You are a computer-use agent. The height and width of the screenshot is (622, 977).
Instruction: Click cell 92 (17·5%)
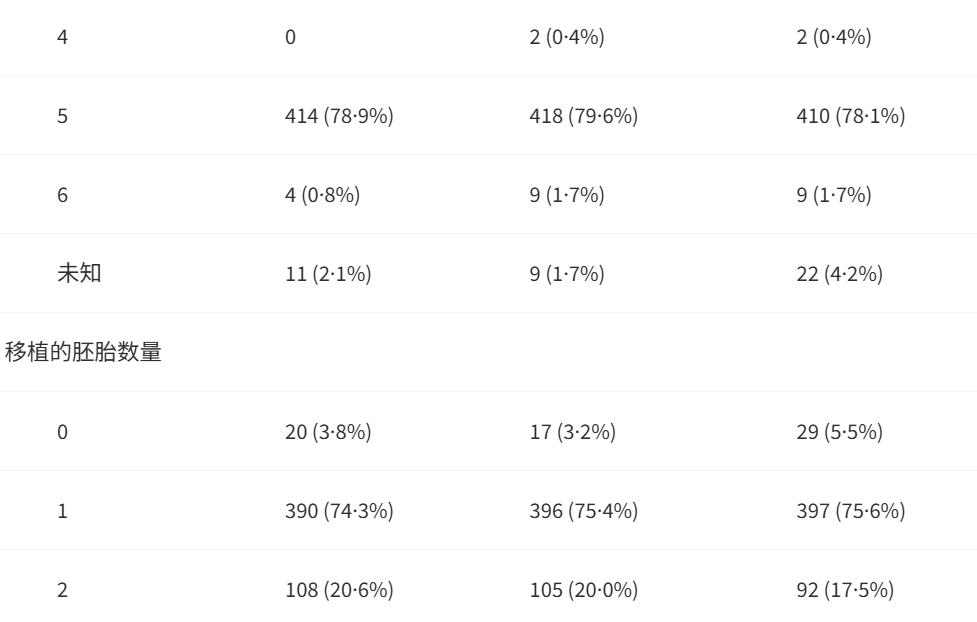[x=845, y=590]
